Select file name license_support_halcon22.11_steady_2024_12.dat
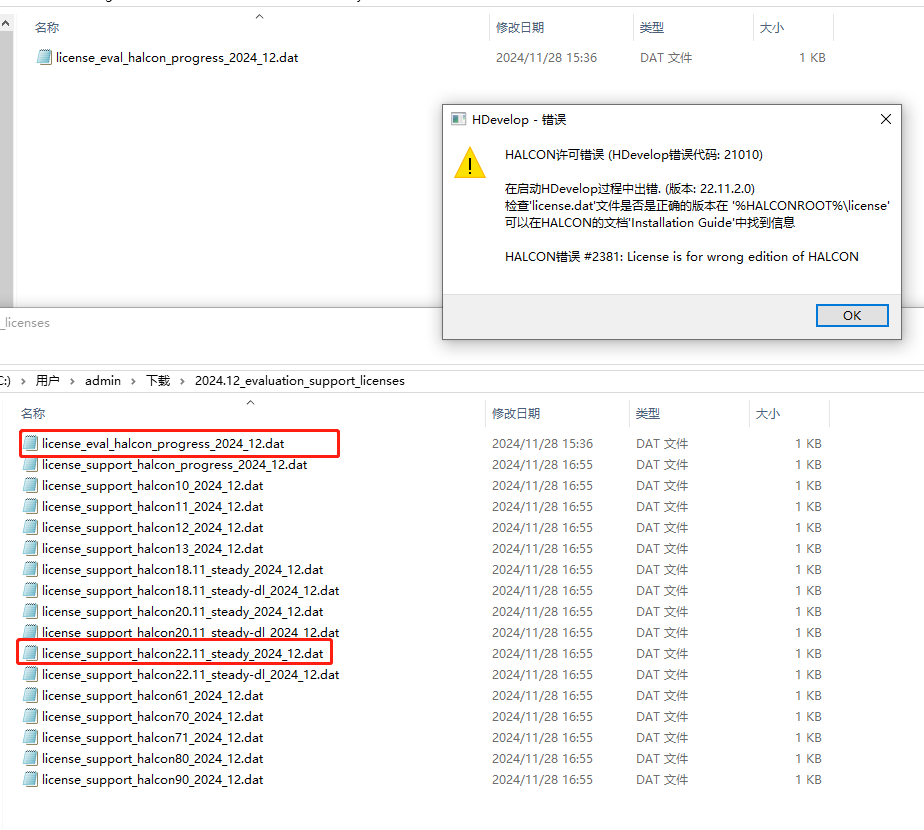Image resolution: width=924 pixels, height=830 pixels. click(x=183, y=653)
